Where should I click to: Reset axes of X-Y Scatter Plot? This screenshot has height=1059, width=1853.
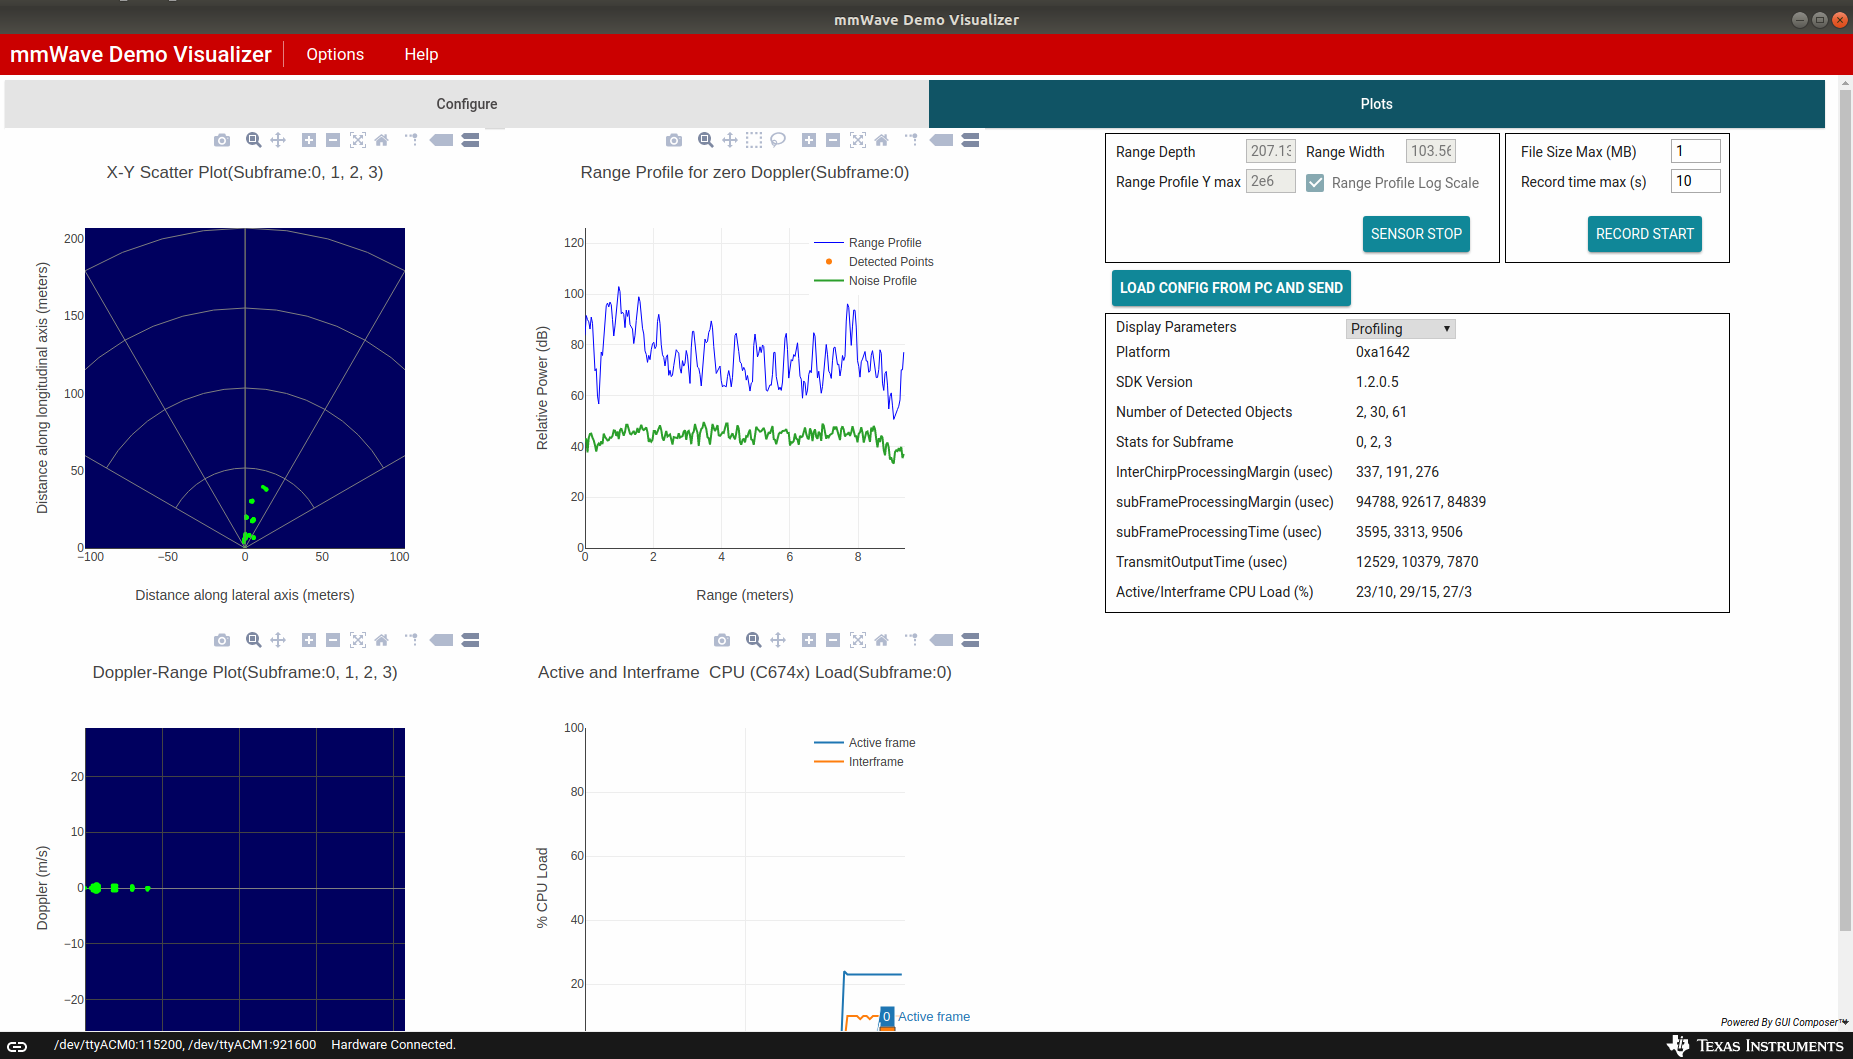[x=381, y=140]
